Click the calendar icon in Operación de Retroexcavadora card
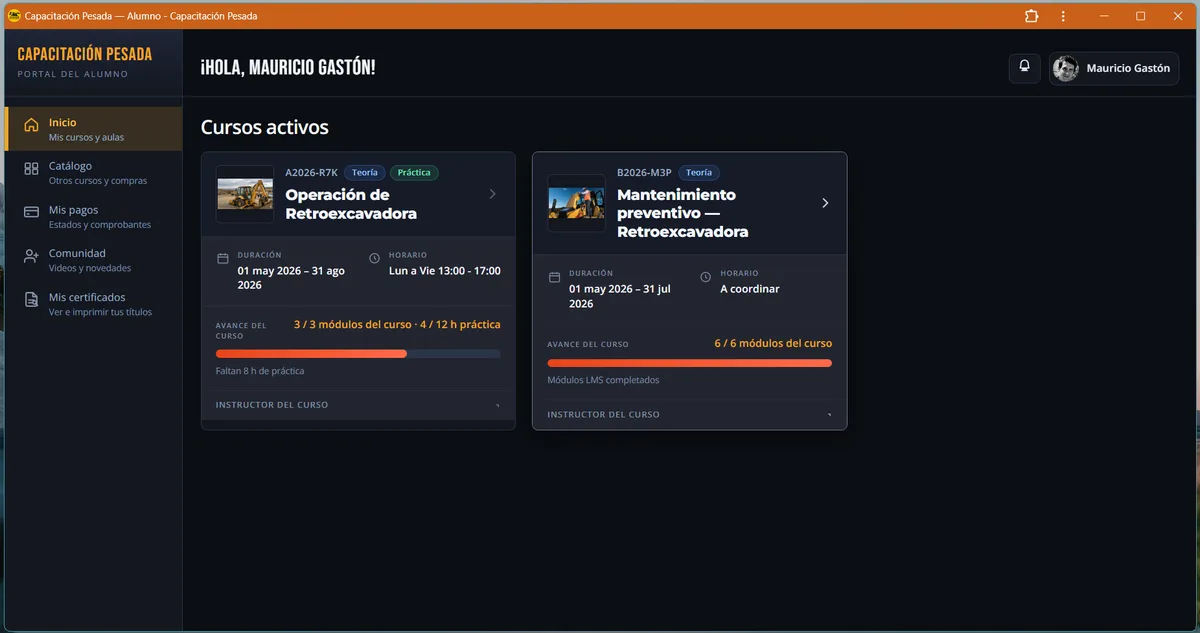This screenshot has height=633, width=1200. click(x=223, y=259)
